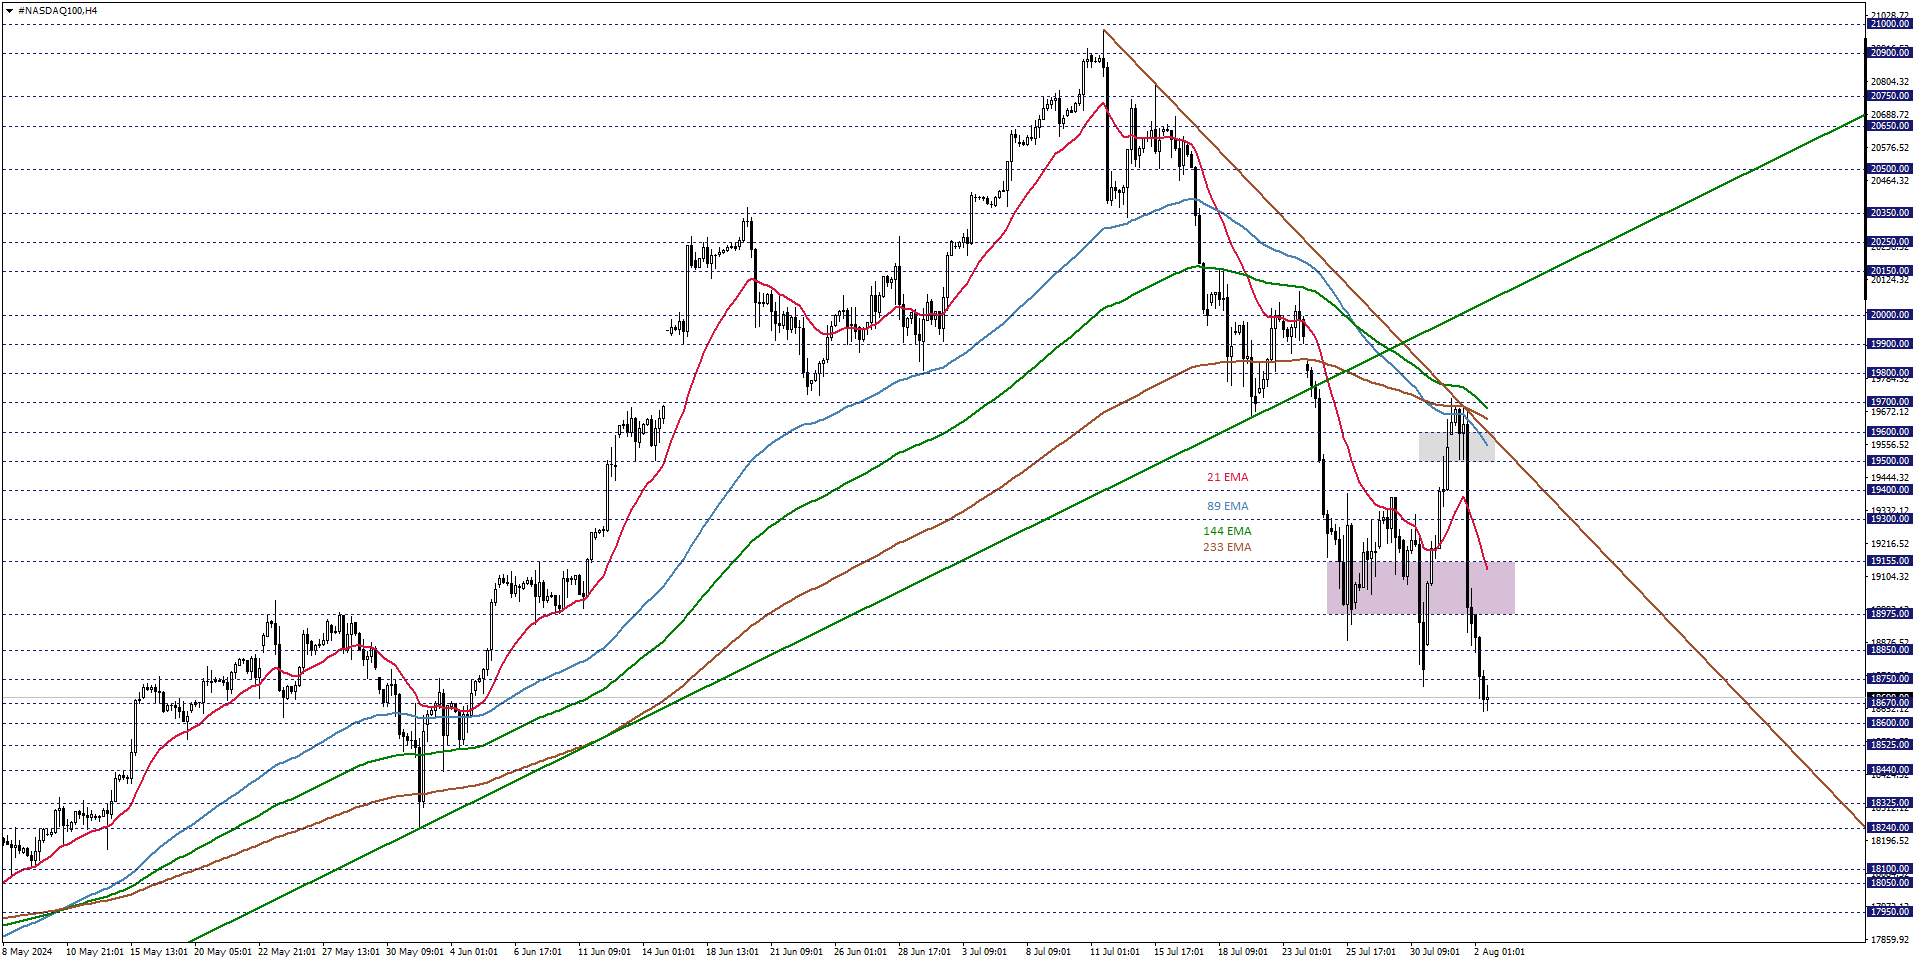Click the 20000.00 price level label

click(x=1890, y=315)
